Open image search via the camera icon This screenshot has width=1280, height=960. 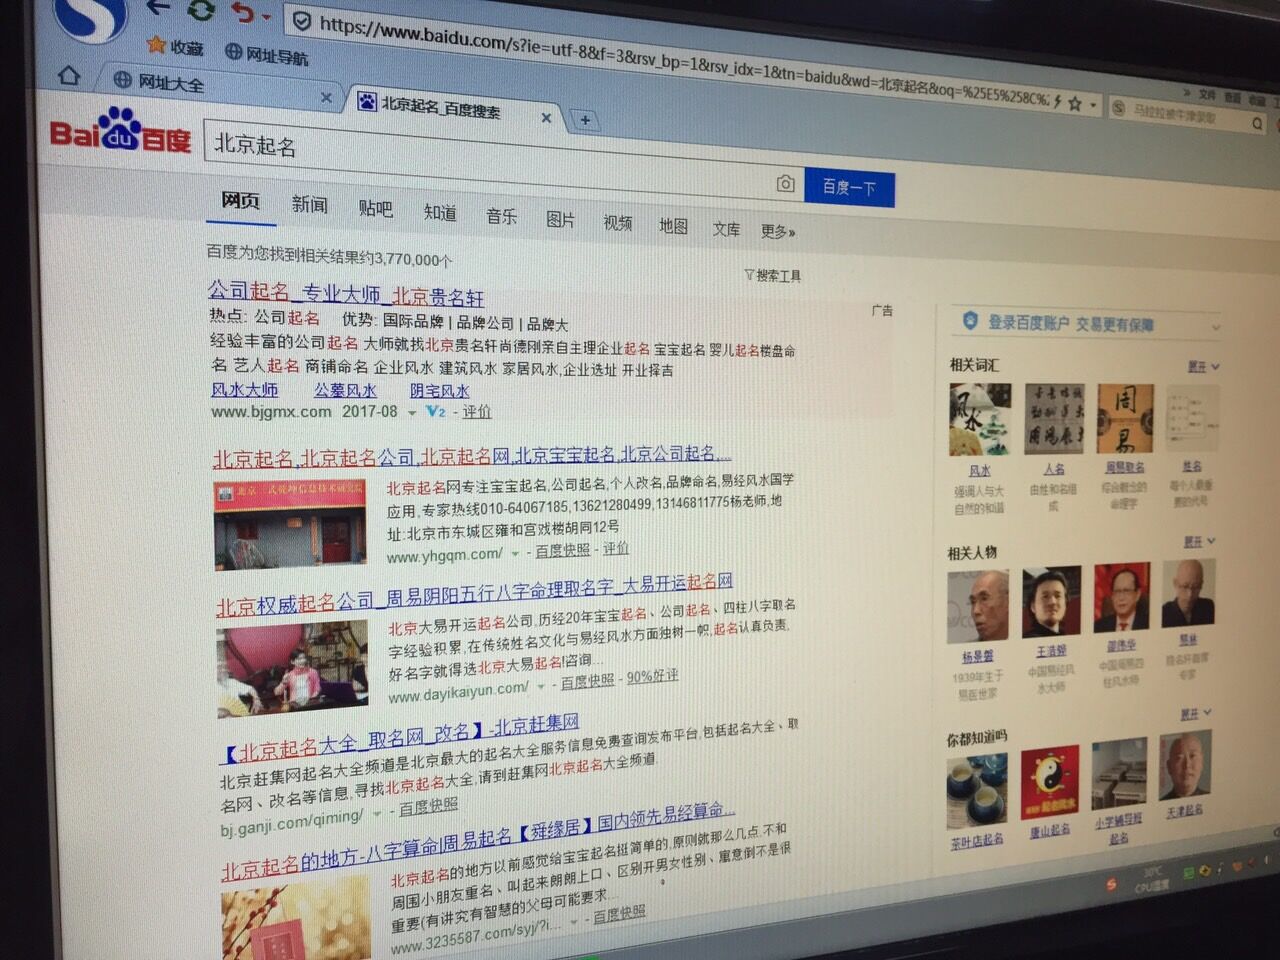(786, 184)
